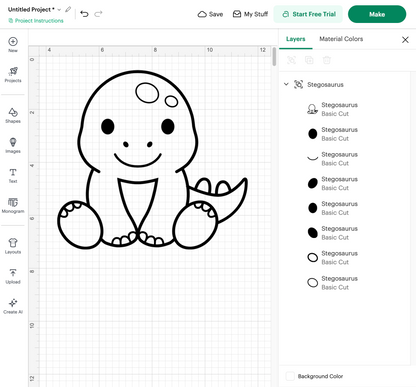Viewport: 416px width, 387px height.
Task: Open the Shapes tool
Action: (13, 115)
